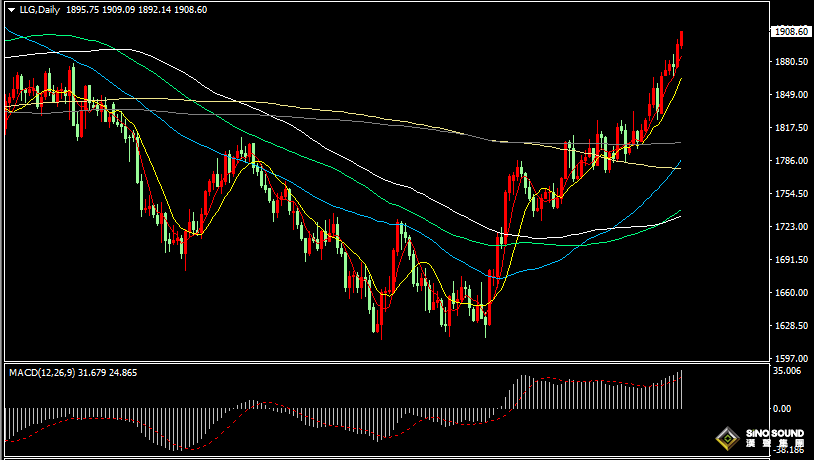Click the 1723.00 price axis label
Viewport: 814px width, 460px height.
point(791,226)
